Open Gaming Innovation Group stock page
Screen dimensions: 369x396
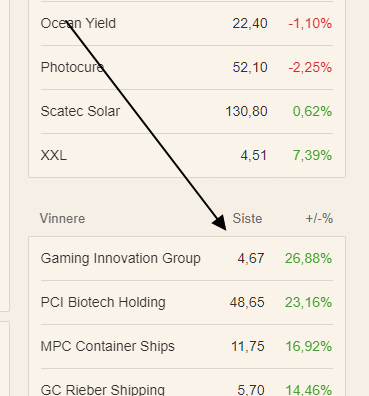pos(120,258)
